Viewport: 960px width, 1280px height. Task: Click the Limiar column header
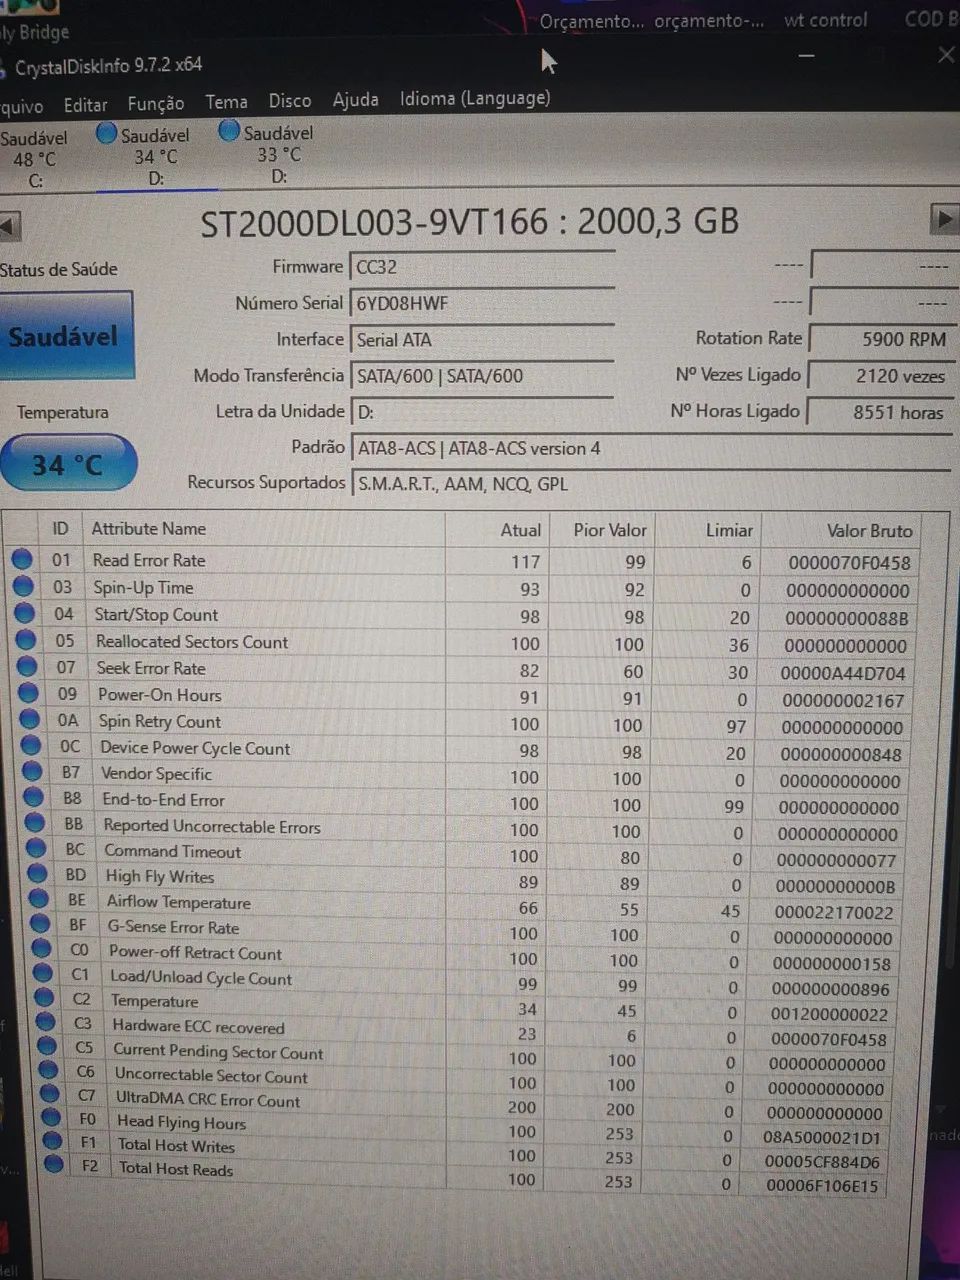tap(729, 530)
